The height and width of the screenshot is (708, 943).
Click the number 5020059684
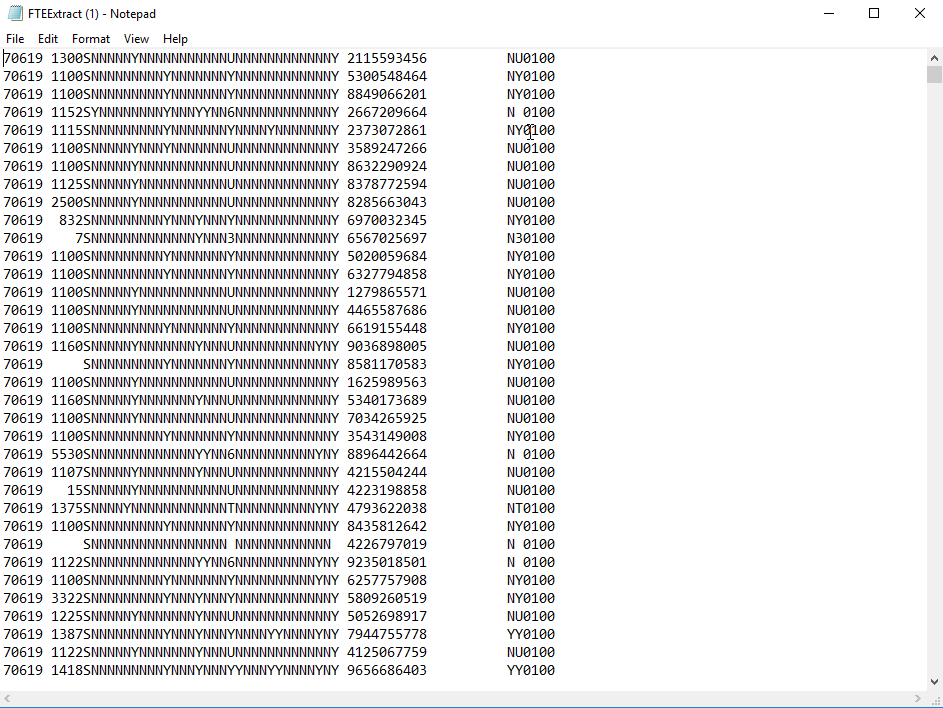(x=387, y=256)
